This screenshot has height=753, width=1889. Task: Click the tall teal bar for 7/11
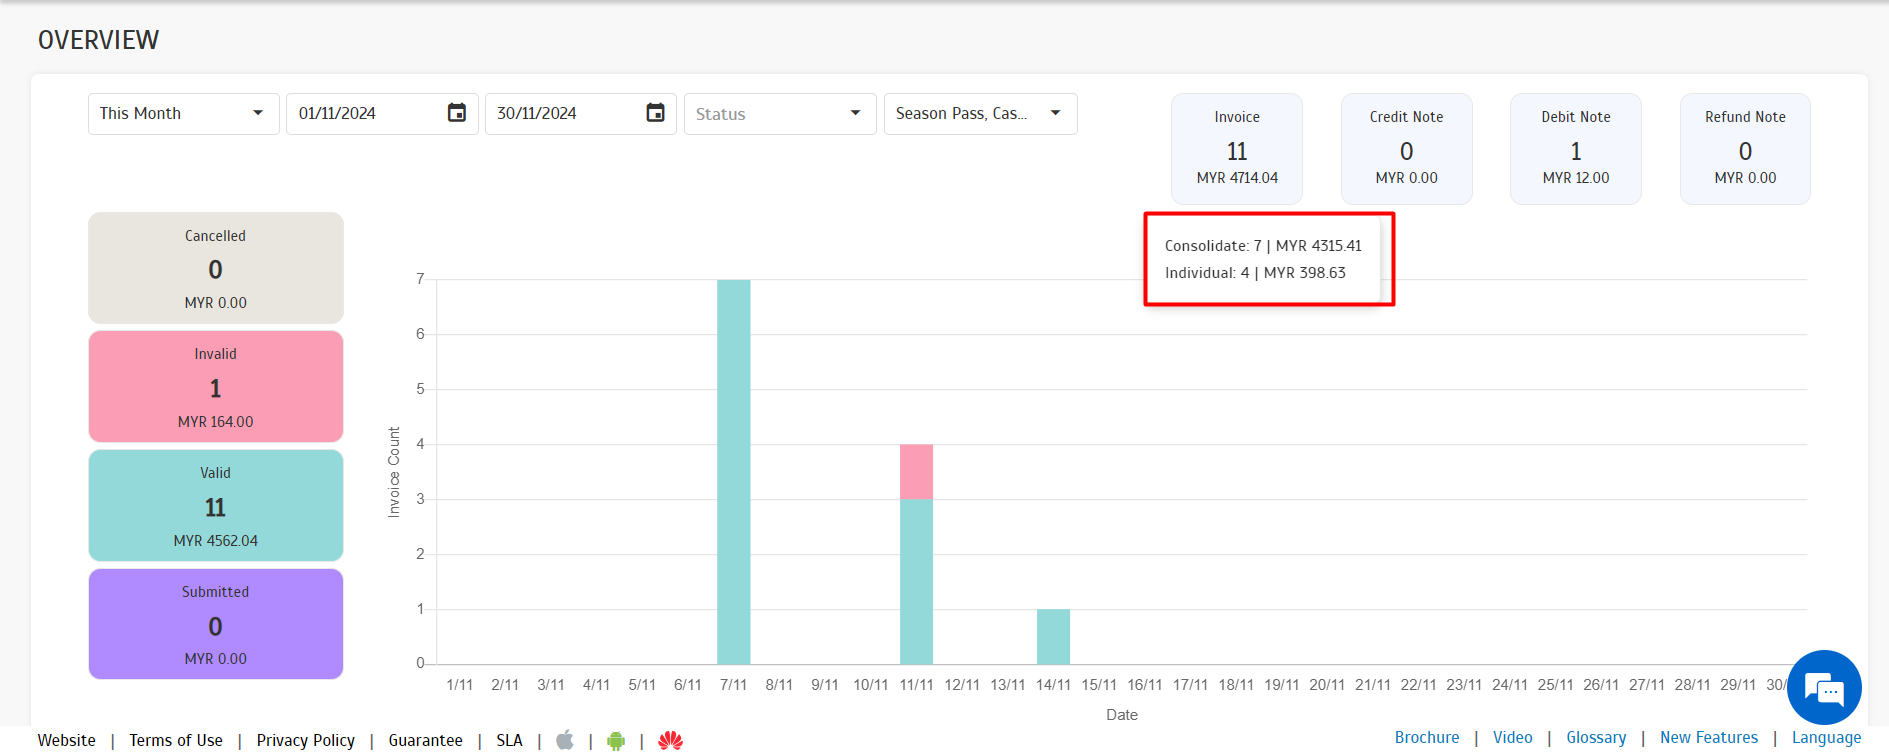coord(733,471)
